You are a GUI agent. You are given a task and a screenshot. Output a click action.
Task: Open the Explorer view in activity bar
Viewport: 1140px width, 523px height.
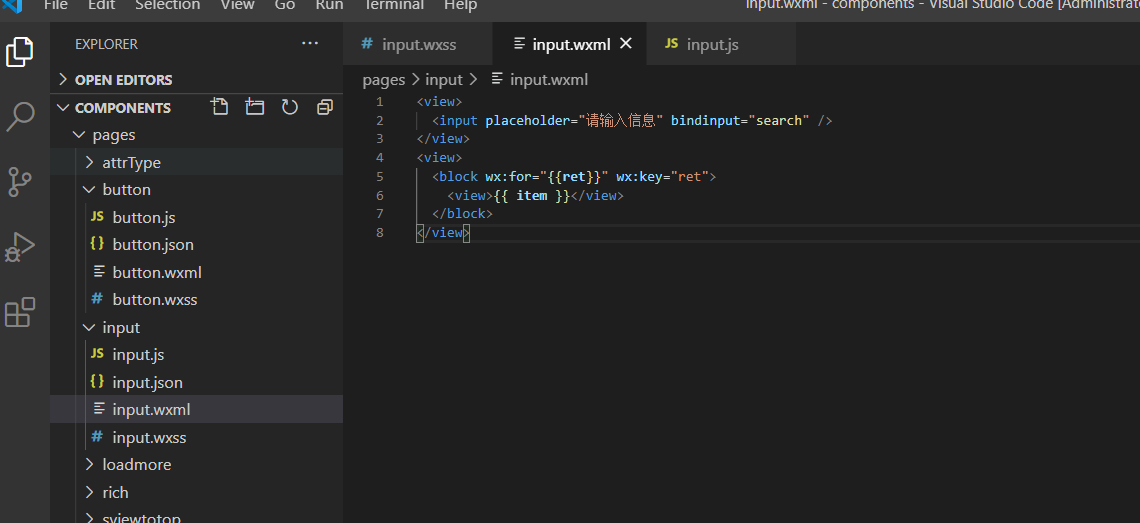coord(20,52)
